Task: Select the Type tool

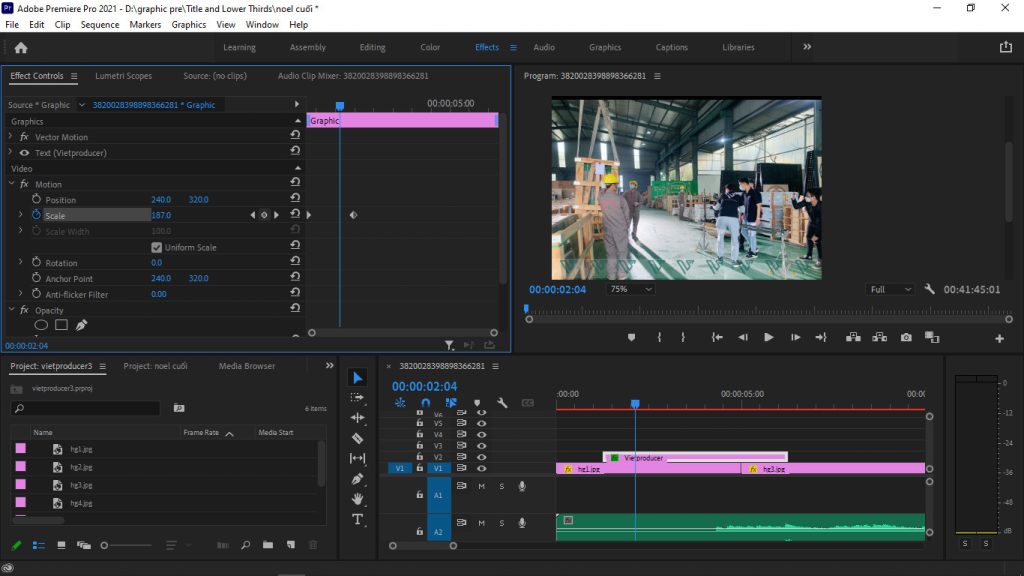Action: click(x=358, y=519)
